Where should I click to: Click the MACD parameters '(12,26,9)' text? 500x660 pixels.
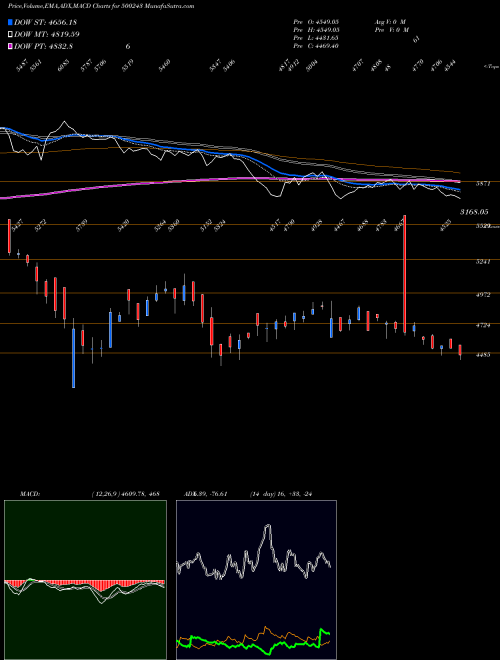[106, 494]
